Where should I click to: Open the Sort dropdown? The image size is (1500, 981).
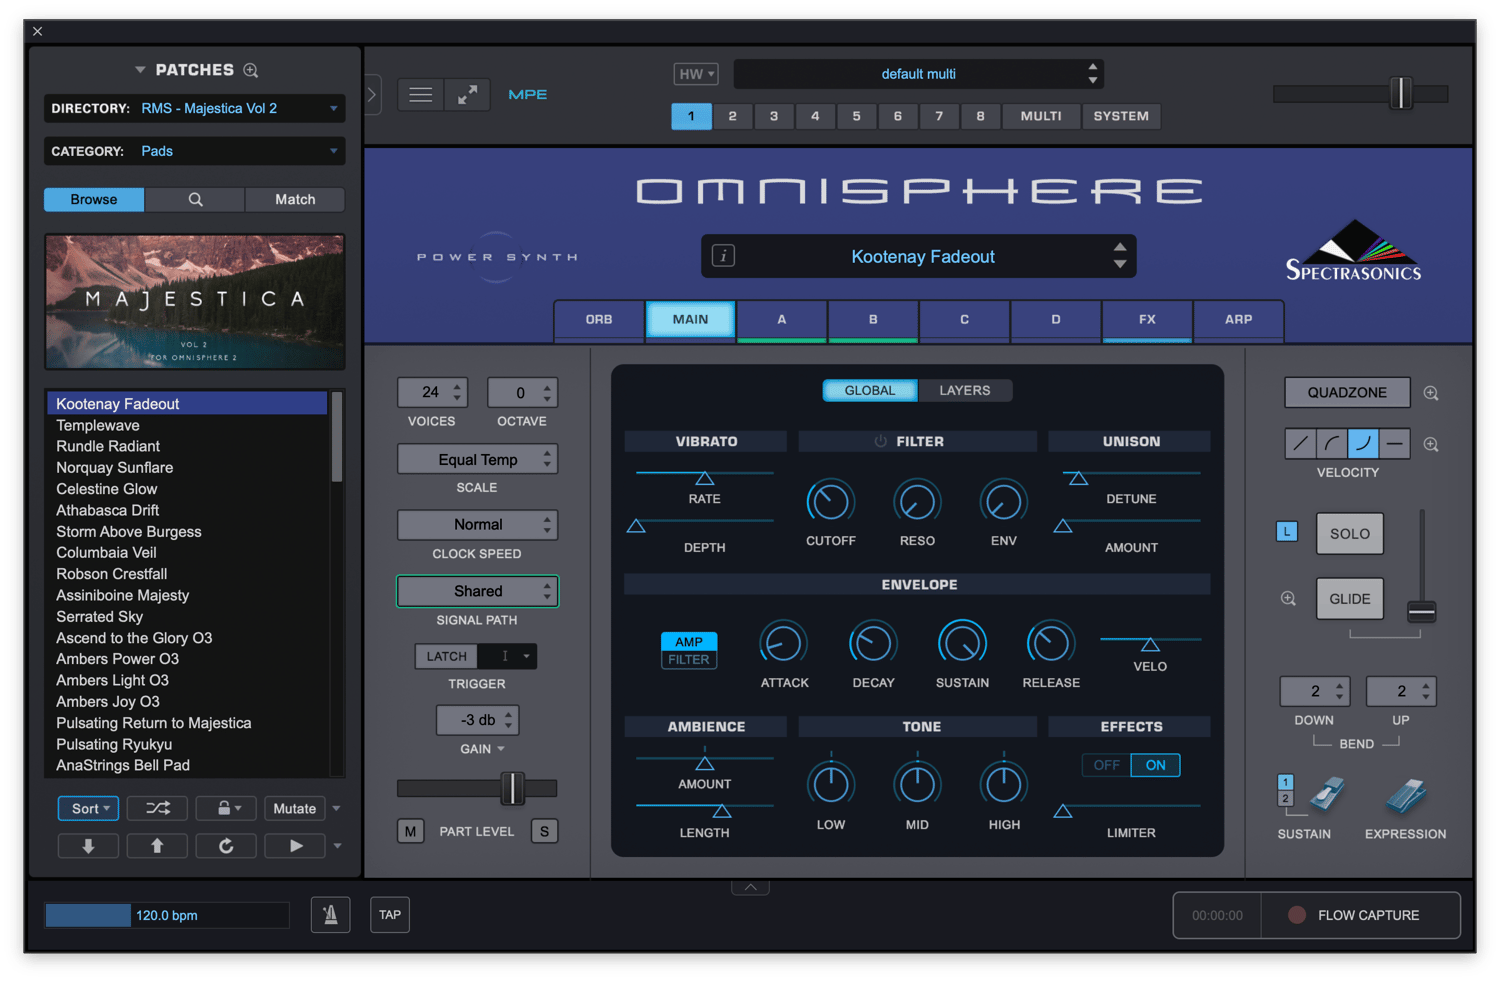click(x=89, y=808)
